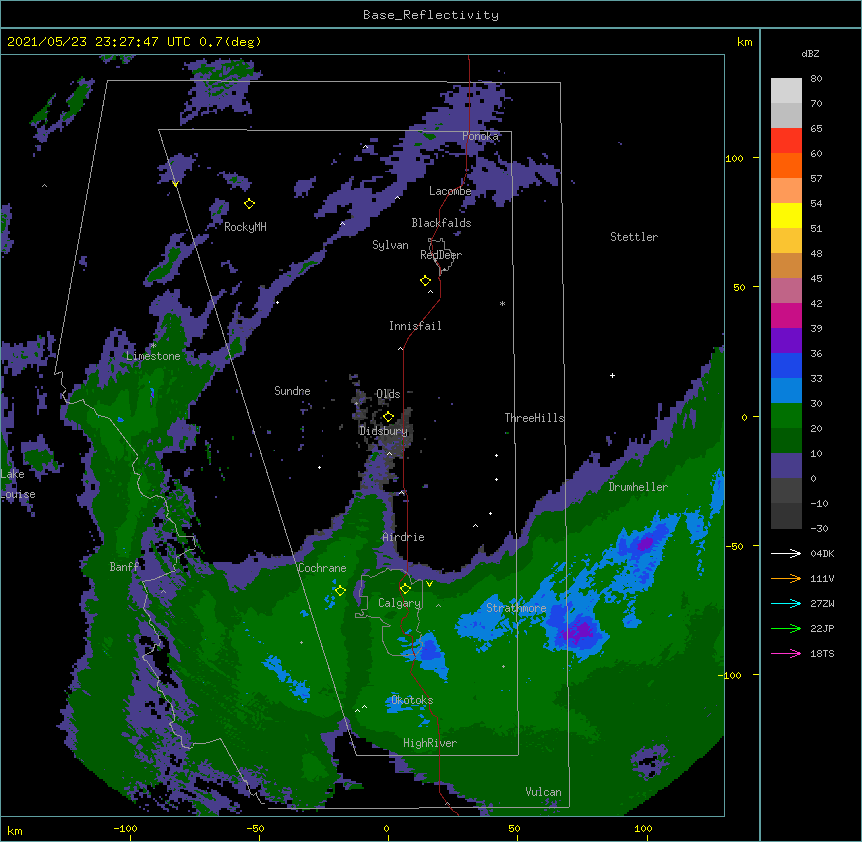Select the 54 dBZ yellow color swatch
The height and width of the screenshot is (842, 862).
(786, 215)
